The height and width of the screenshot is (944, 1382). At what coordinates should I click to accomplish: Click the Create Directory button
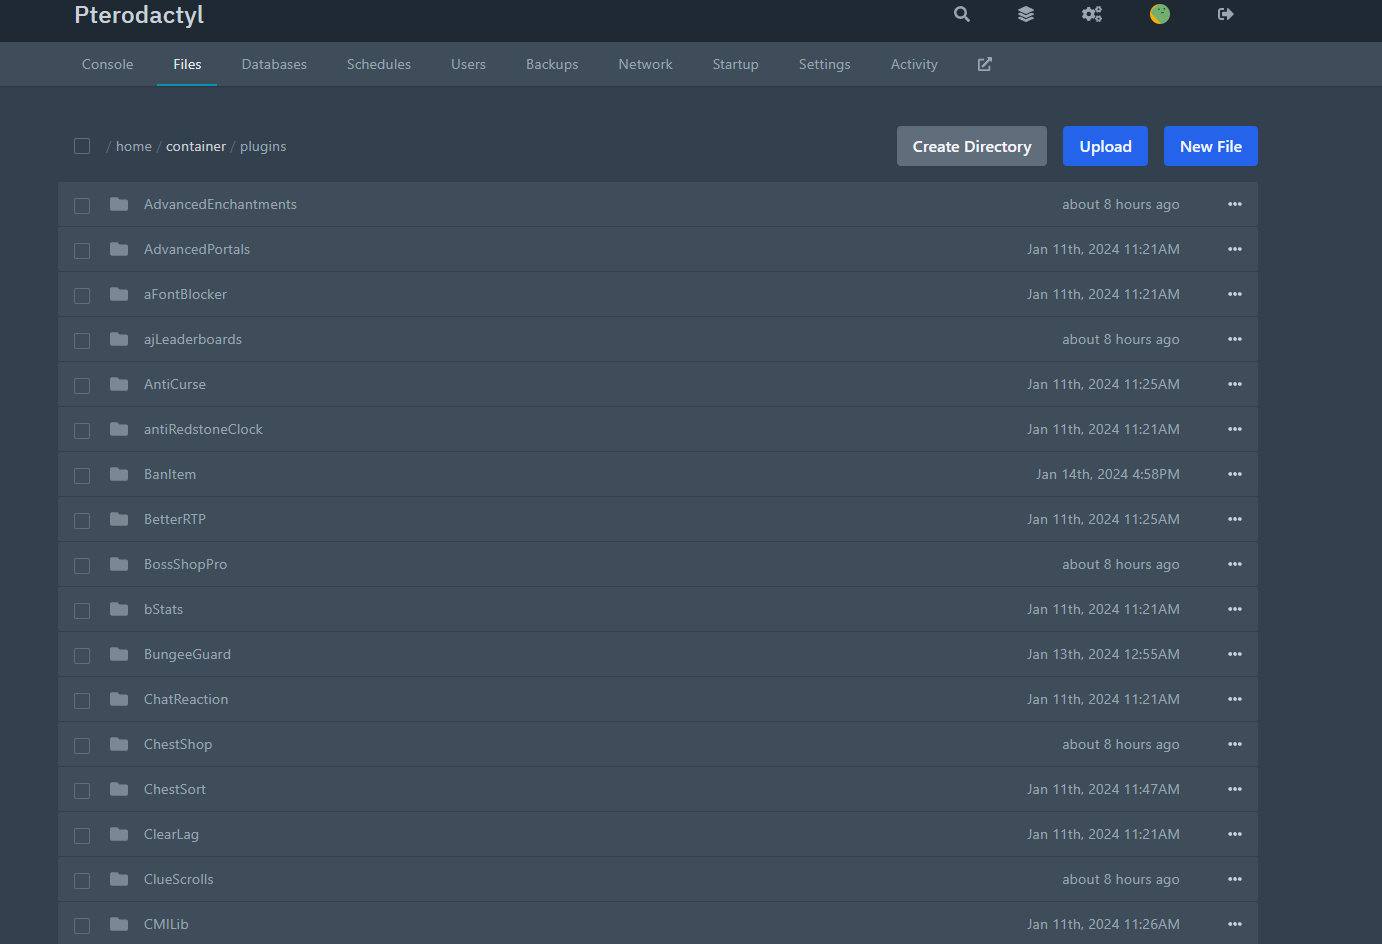[x=971, y=146]
